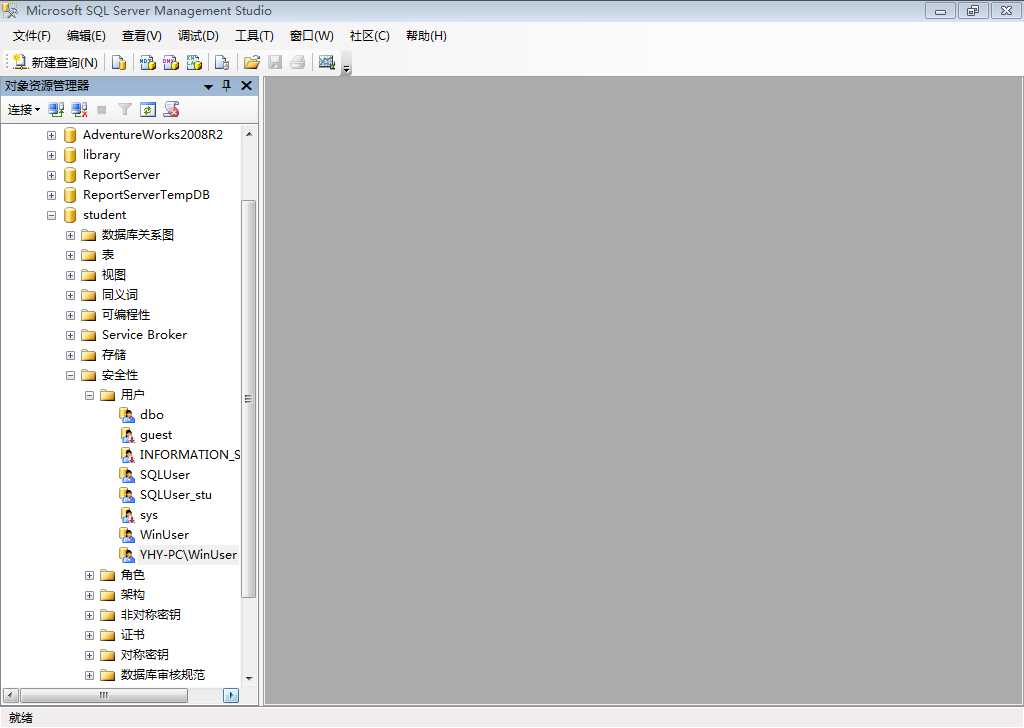Expand the 表 tables folder
Screen dimensions: 1024x728
[x=71, y=255]
